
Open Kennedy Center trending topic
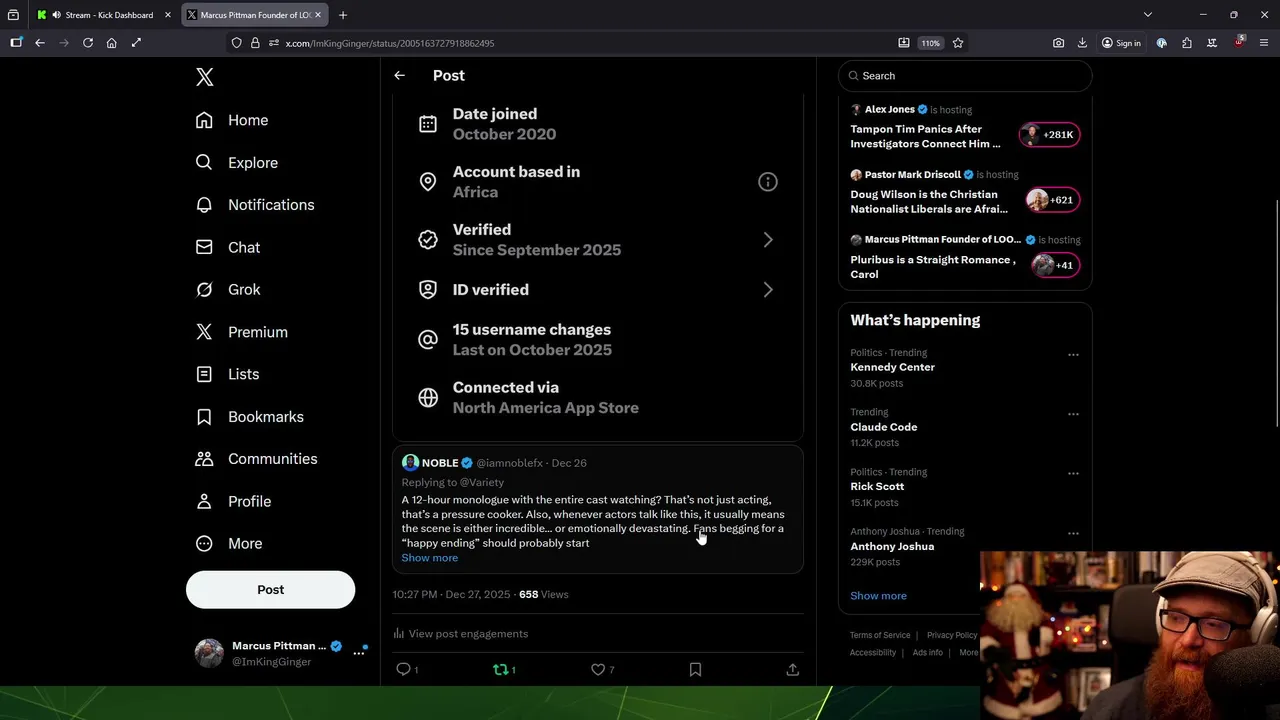[x=892, y=367]
